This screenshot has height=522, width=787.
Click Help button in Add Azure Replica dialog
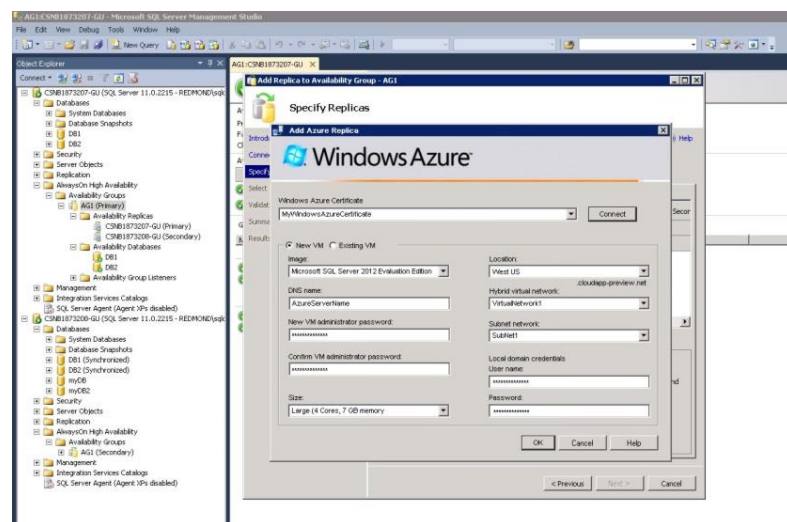pos(633,443)
